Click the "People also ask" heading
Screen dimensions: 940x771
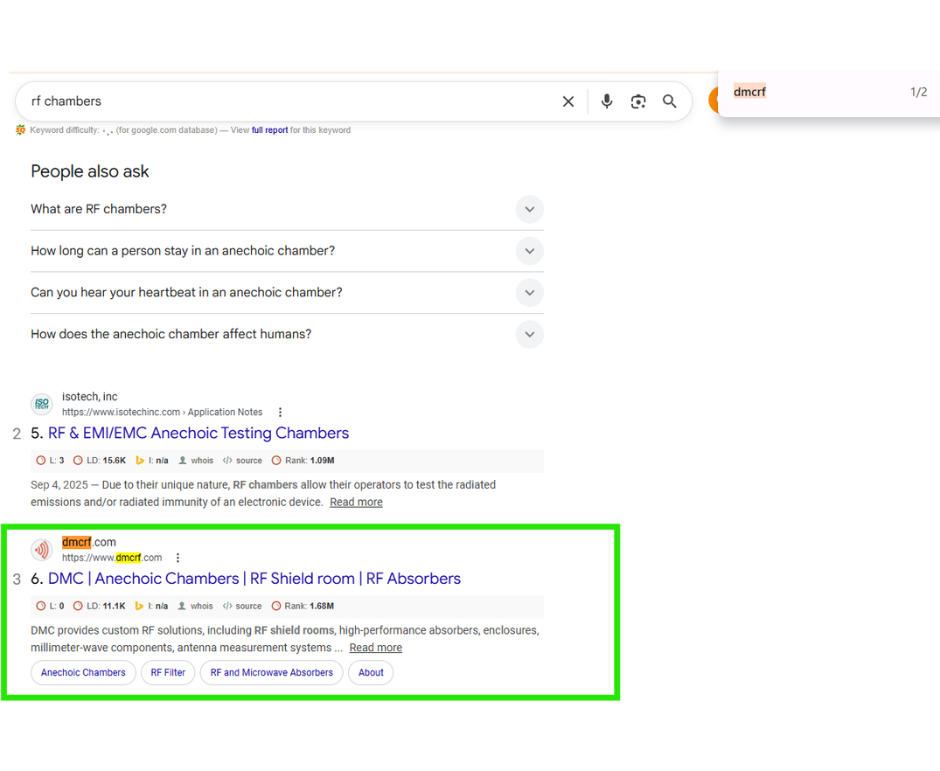[90, 171]
